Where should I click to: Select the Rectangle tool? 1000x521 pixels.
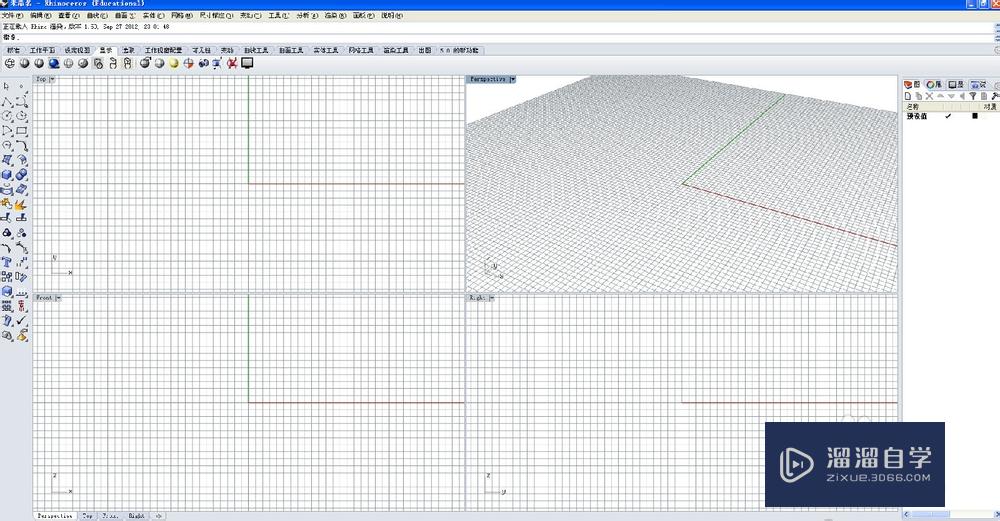click(x=22, y=131)
